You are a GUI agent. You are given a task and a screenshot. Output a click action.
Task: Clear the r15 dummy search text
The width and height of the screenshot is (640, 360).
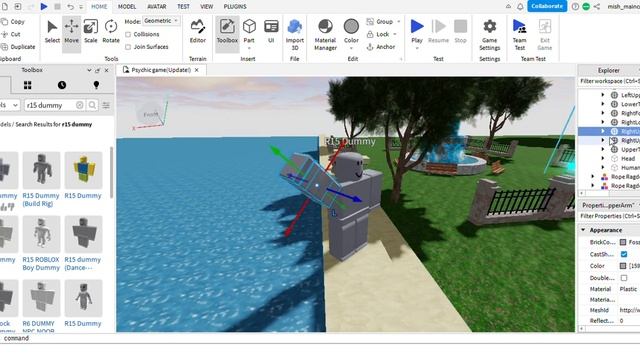pyautogui.click(x=80, y=105)
